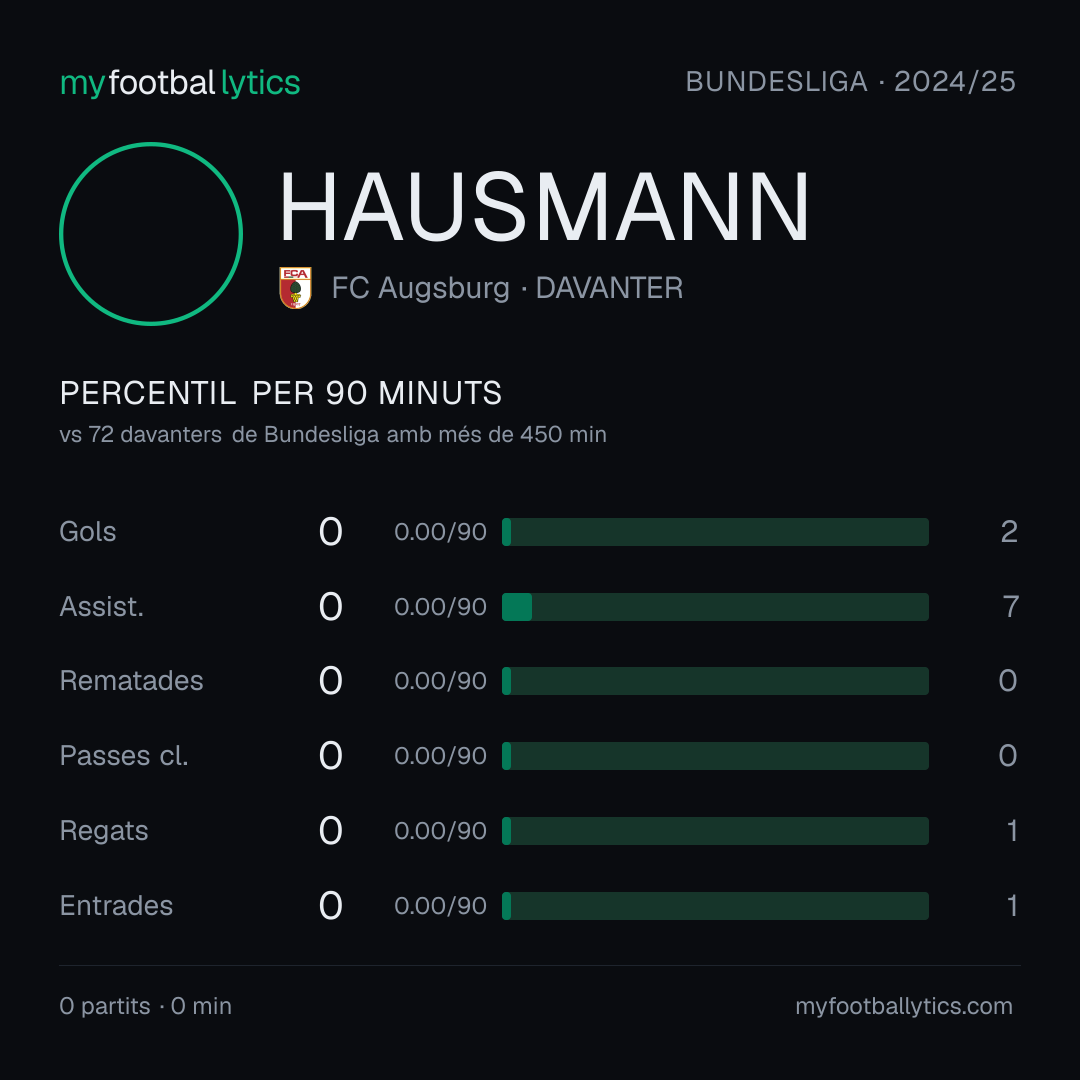Select the HAUSMANN player name heading
Image resolution: width=1080 pixels, height=1080 pixels.
coord(544,207)
